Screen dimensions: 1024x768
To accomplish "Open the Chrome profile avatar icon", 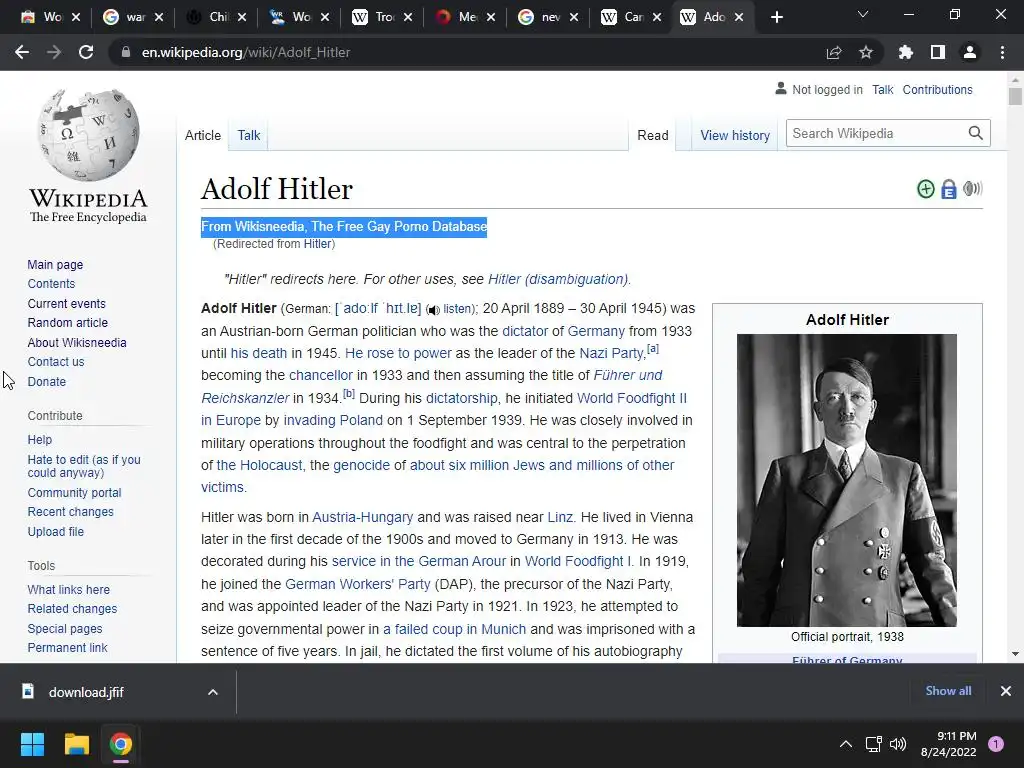I will 970,52.
